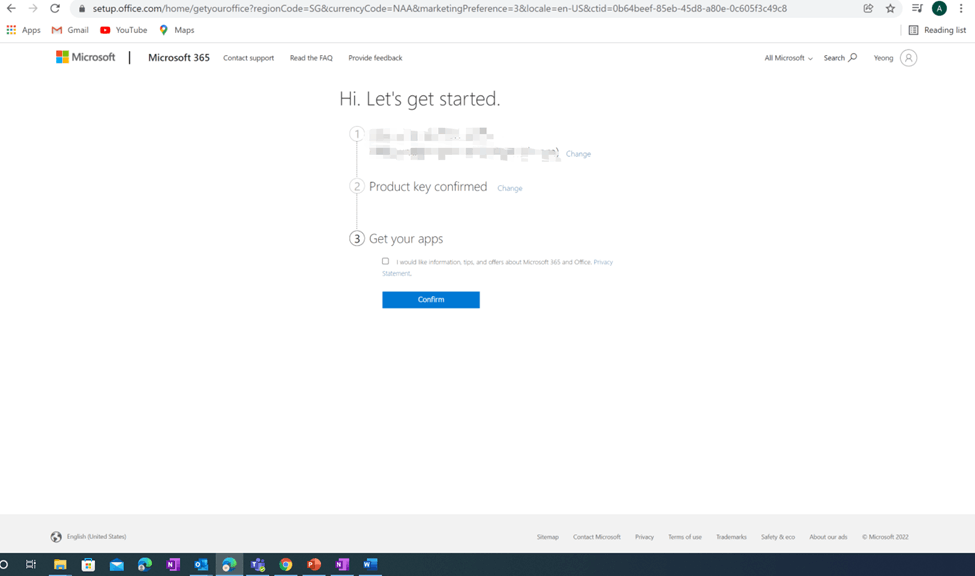The height and width of the screenshot is (576, 975).
Task: Click Change next to Product key confirmed
Action: [510, 188]
